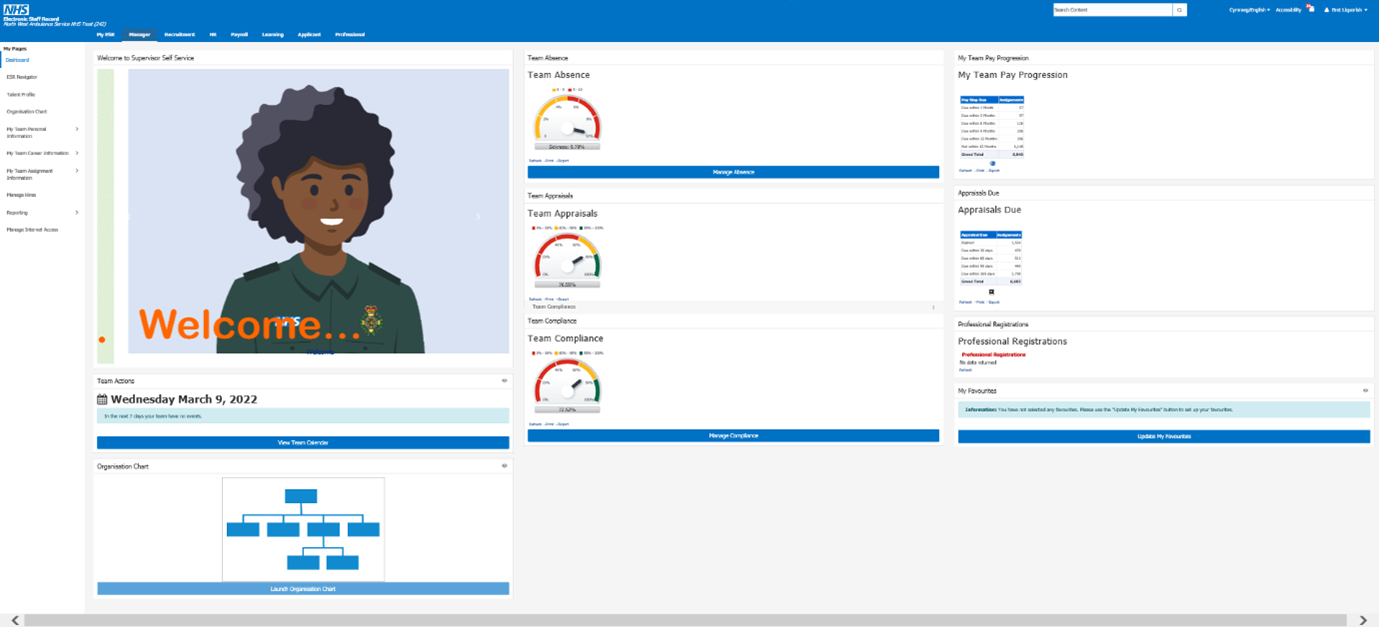The height and width of the screenshot is (627, 1379).
Task: Switch to the My ESR tab
Action: [x=105, y=34]
